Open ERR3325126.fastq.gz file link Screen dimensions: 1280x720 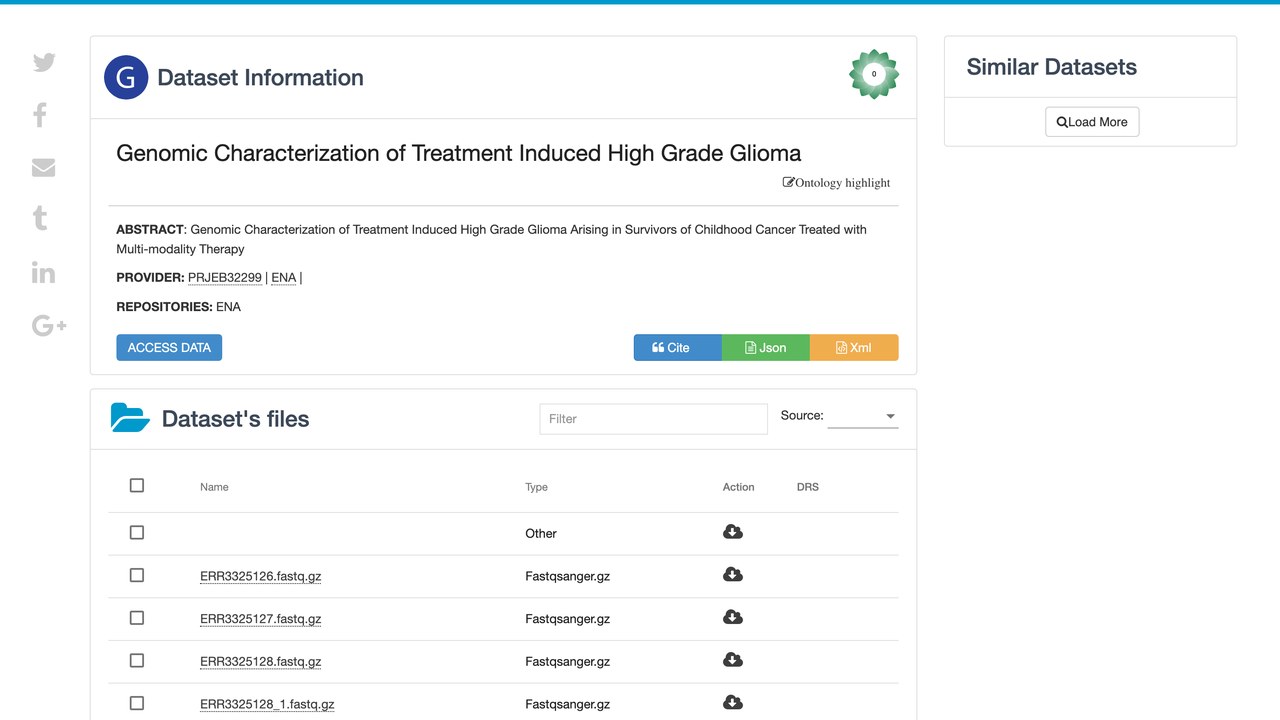[x=260, y=577]
